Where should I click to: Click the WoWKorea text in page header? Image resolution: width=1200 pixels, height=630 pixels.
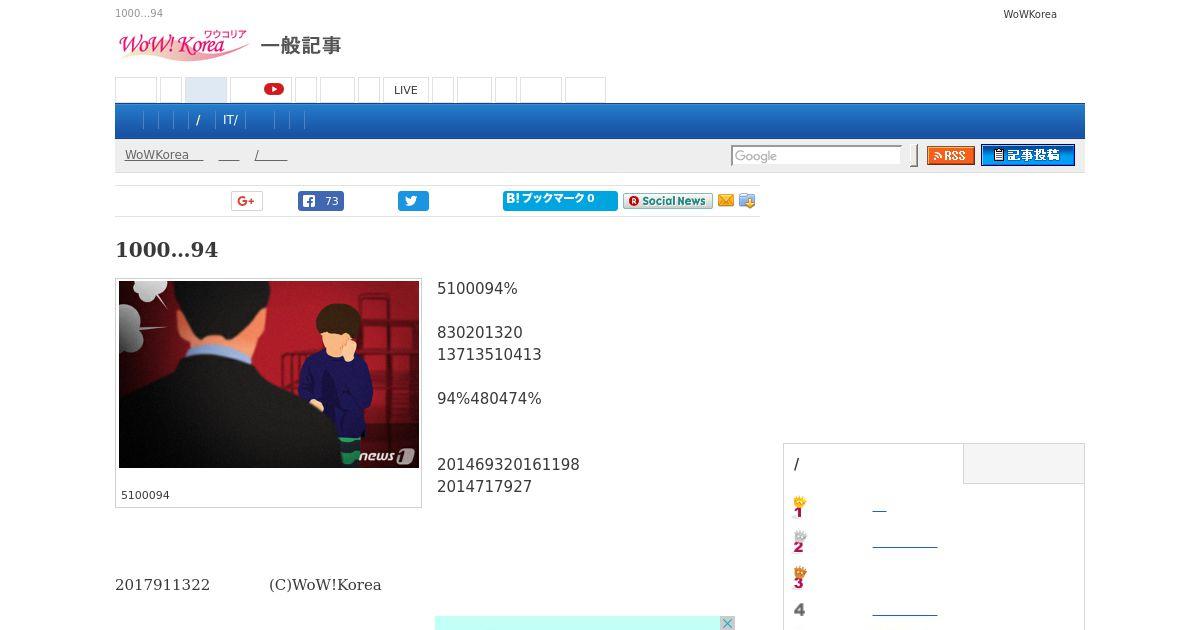(1030, 14)
